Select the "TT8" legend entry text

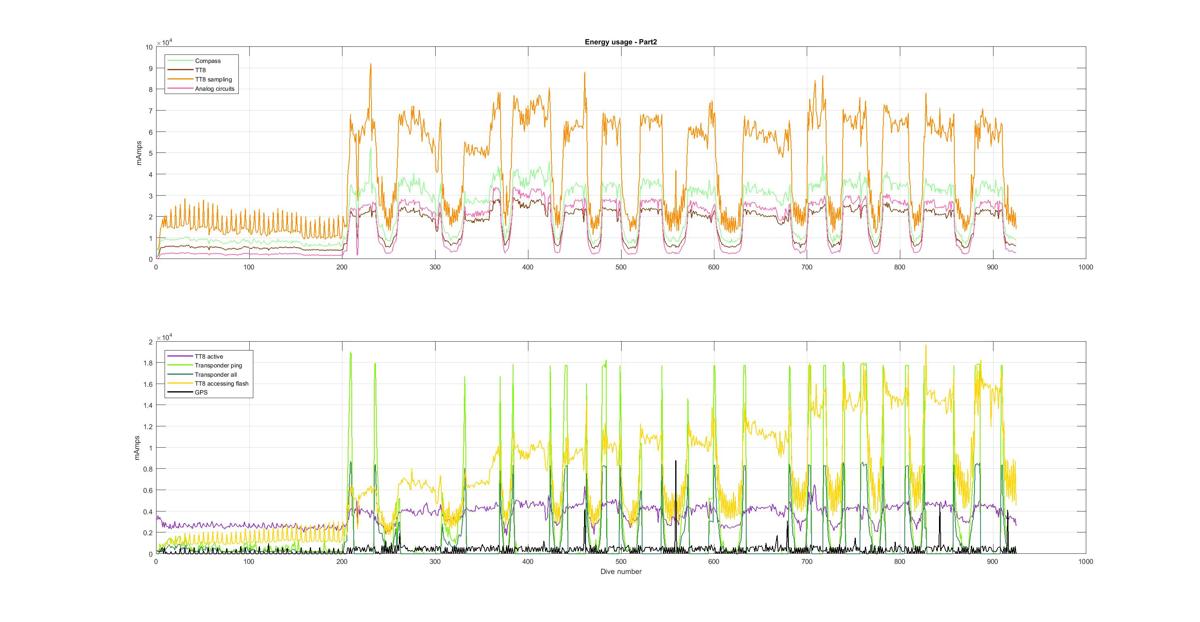tap(201, 69)
